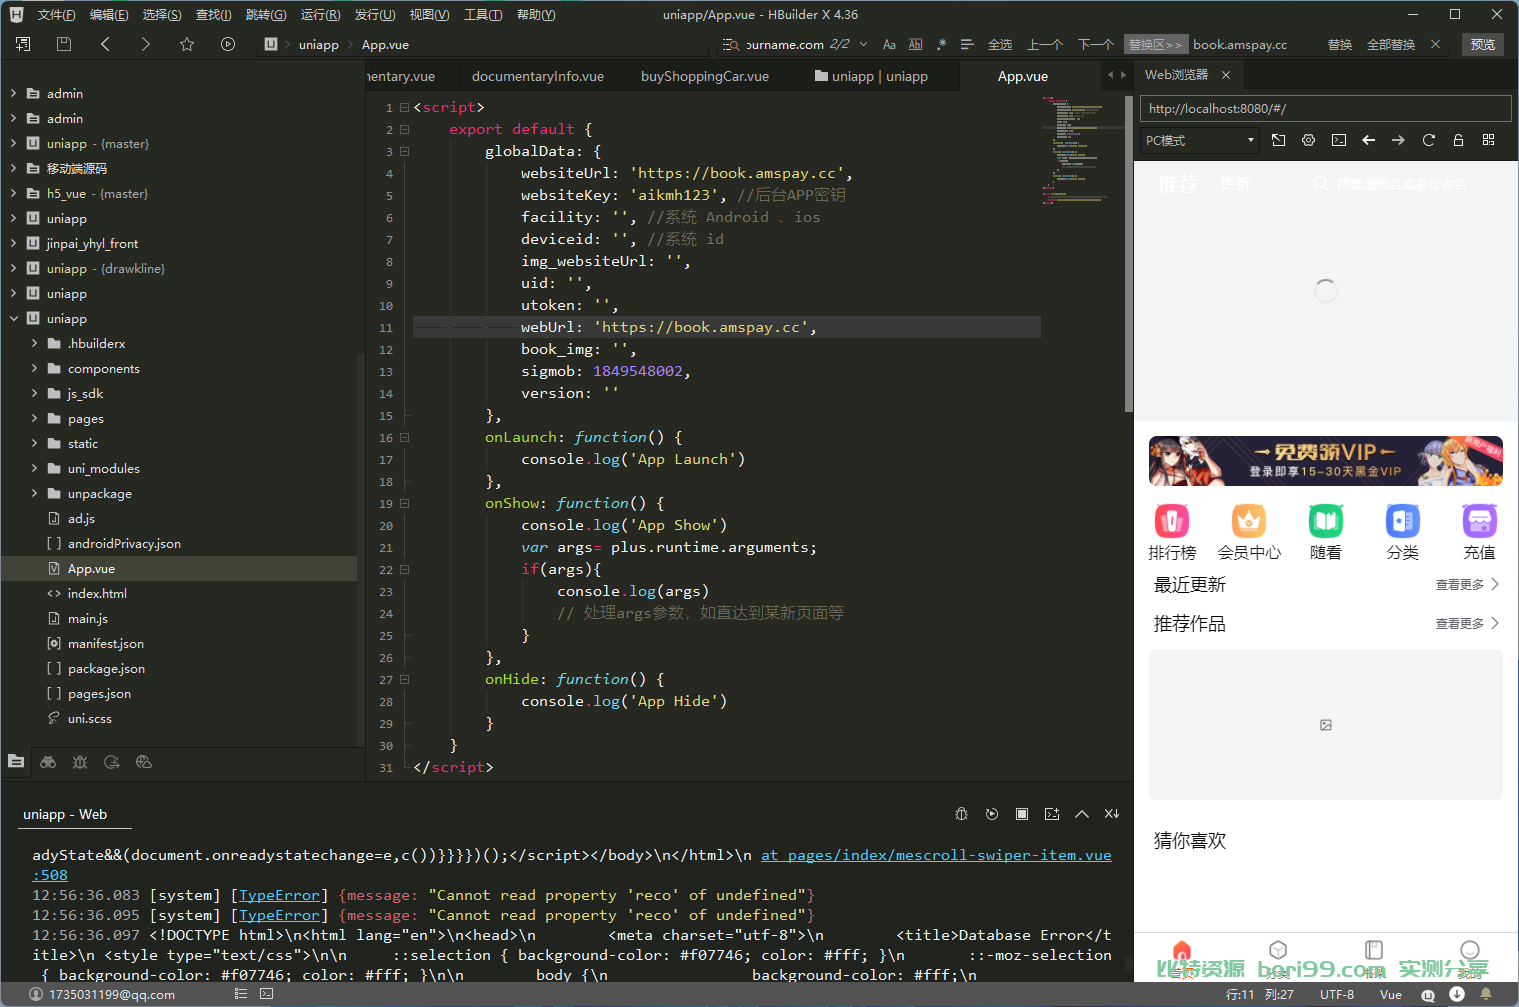Screen dimensions: 1519x1007
Task: Open the 文件(F) menu
Action: (x=56, y=15)
